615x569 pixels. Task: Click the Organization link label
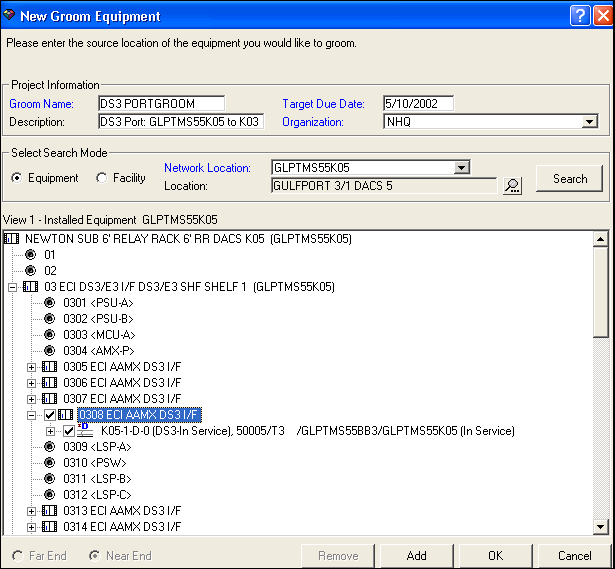coord(313,122)
